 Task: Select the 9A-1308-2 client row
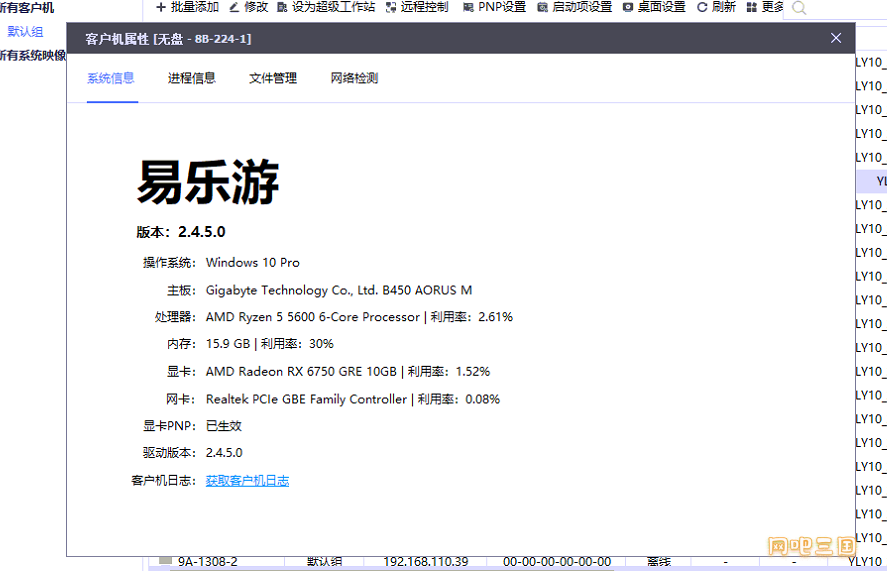207,562
